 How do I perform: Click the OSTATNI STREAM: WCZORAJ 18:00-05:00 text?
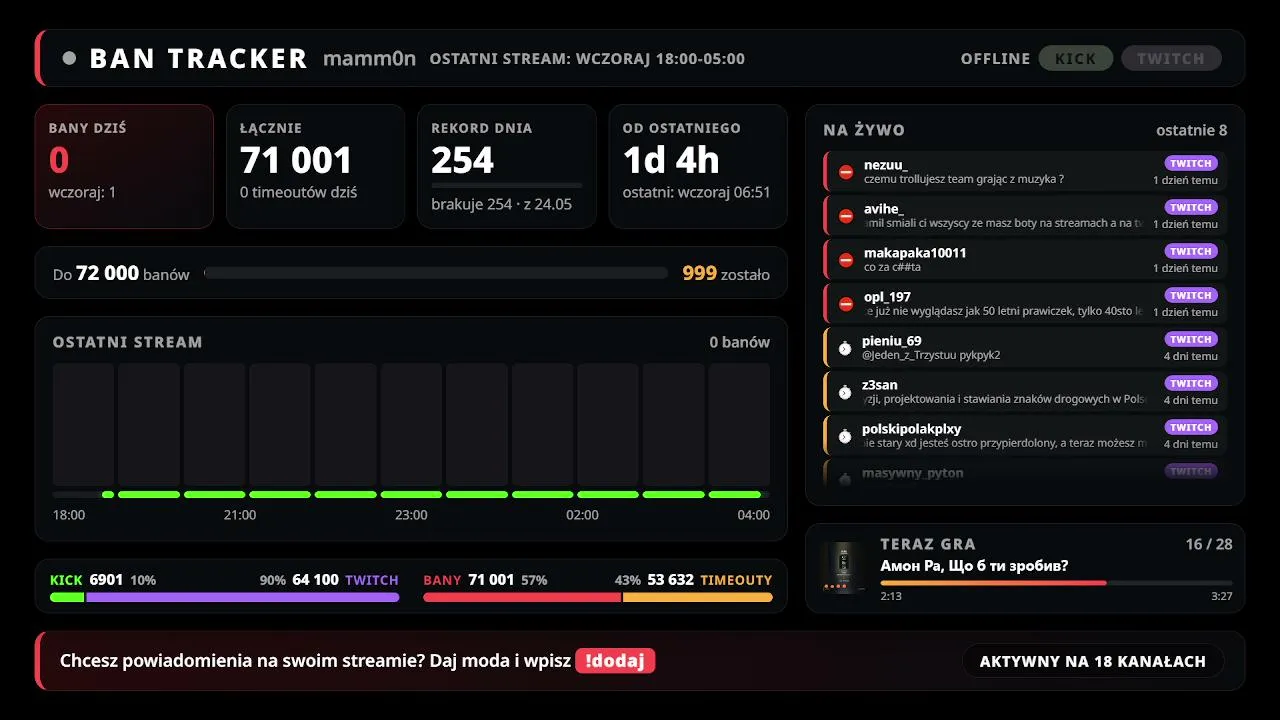point(587,59)
